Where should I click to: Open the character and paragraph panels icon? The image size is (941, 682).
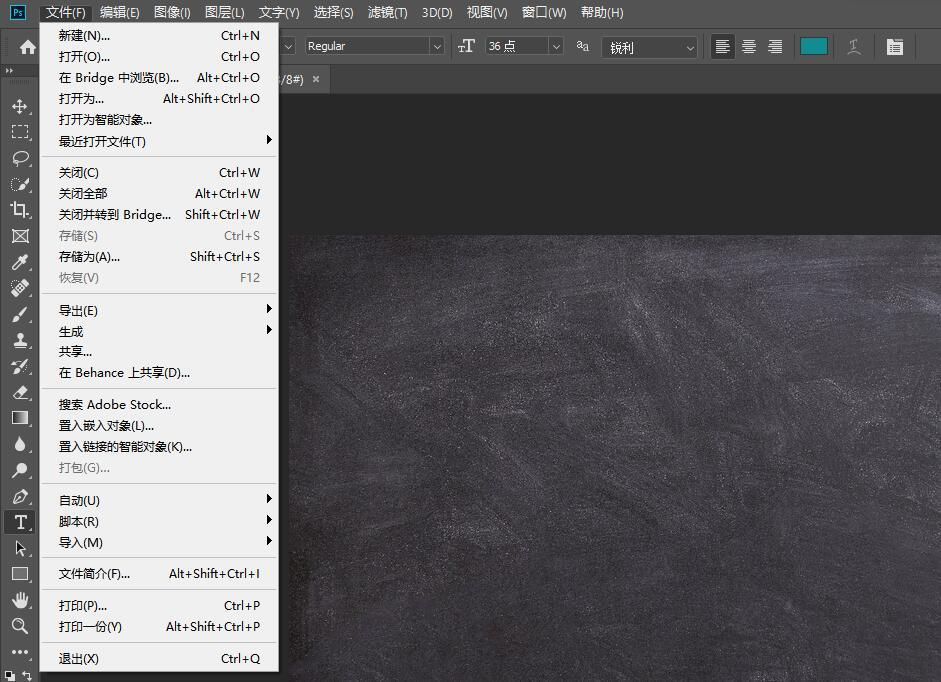894,47
